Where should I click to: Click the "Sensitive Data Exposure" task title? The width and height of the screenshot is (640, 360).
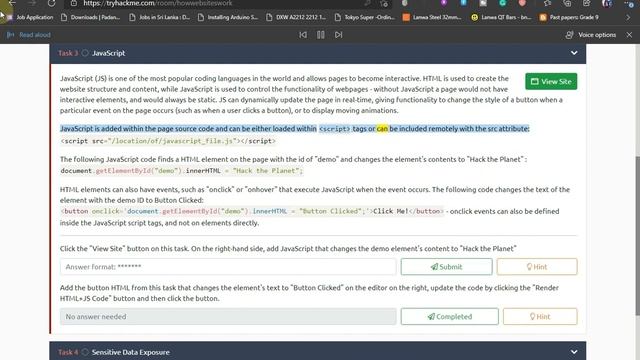tap(131, 352)
